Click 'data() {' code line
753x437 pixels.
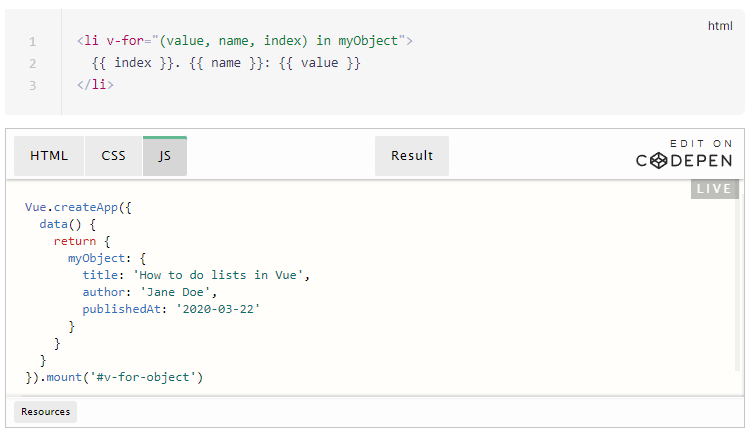(67, 224)
